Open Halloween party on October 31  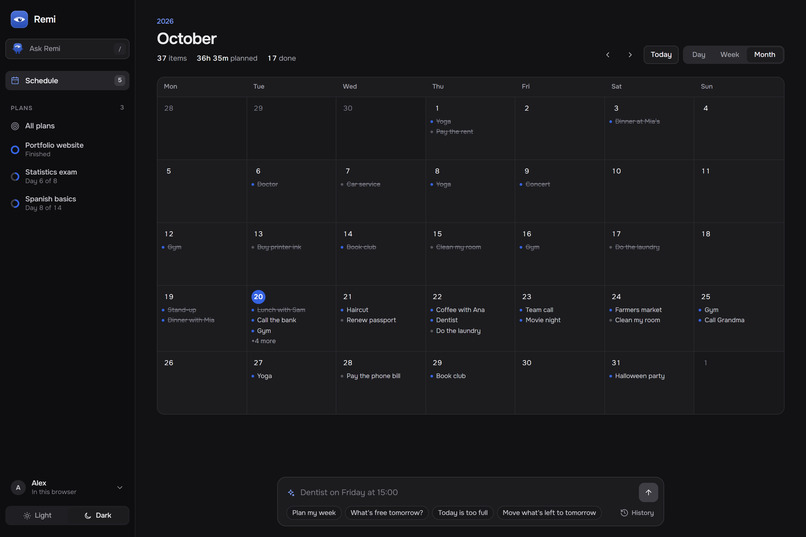tap(639, 376)
